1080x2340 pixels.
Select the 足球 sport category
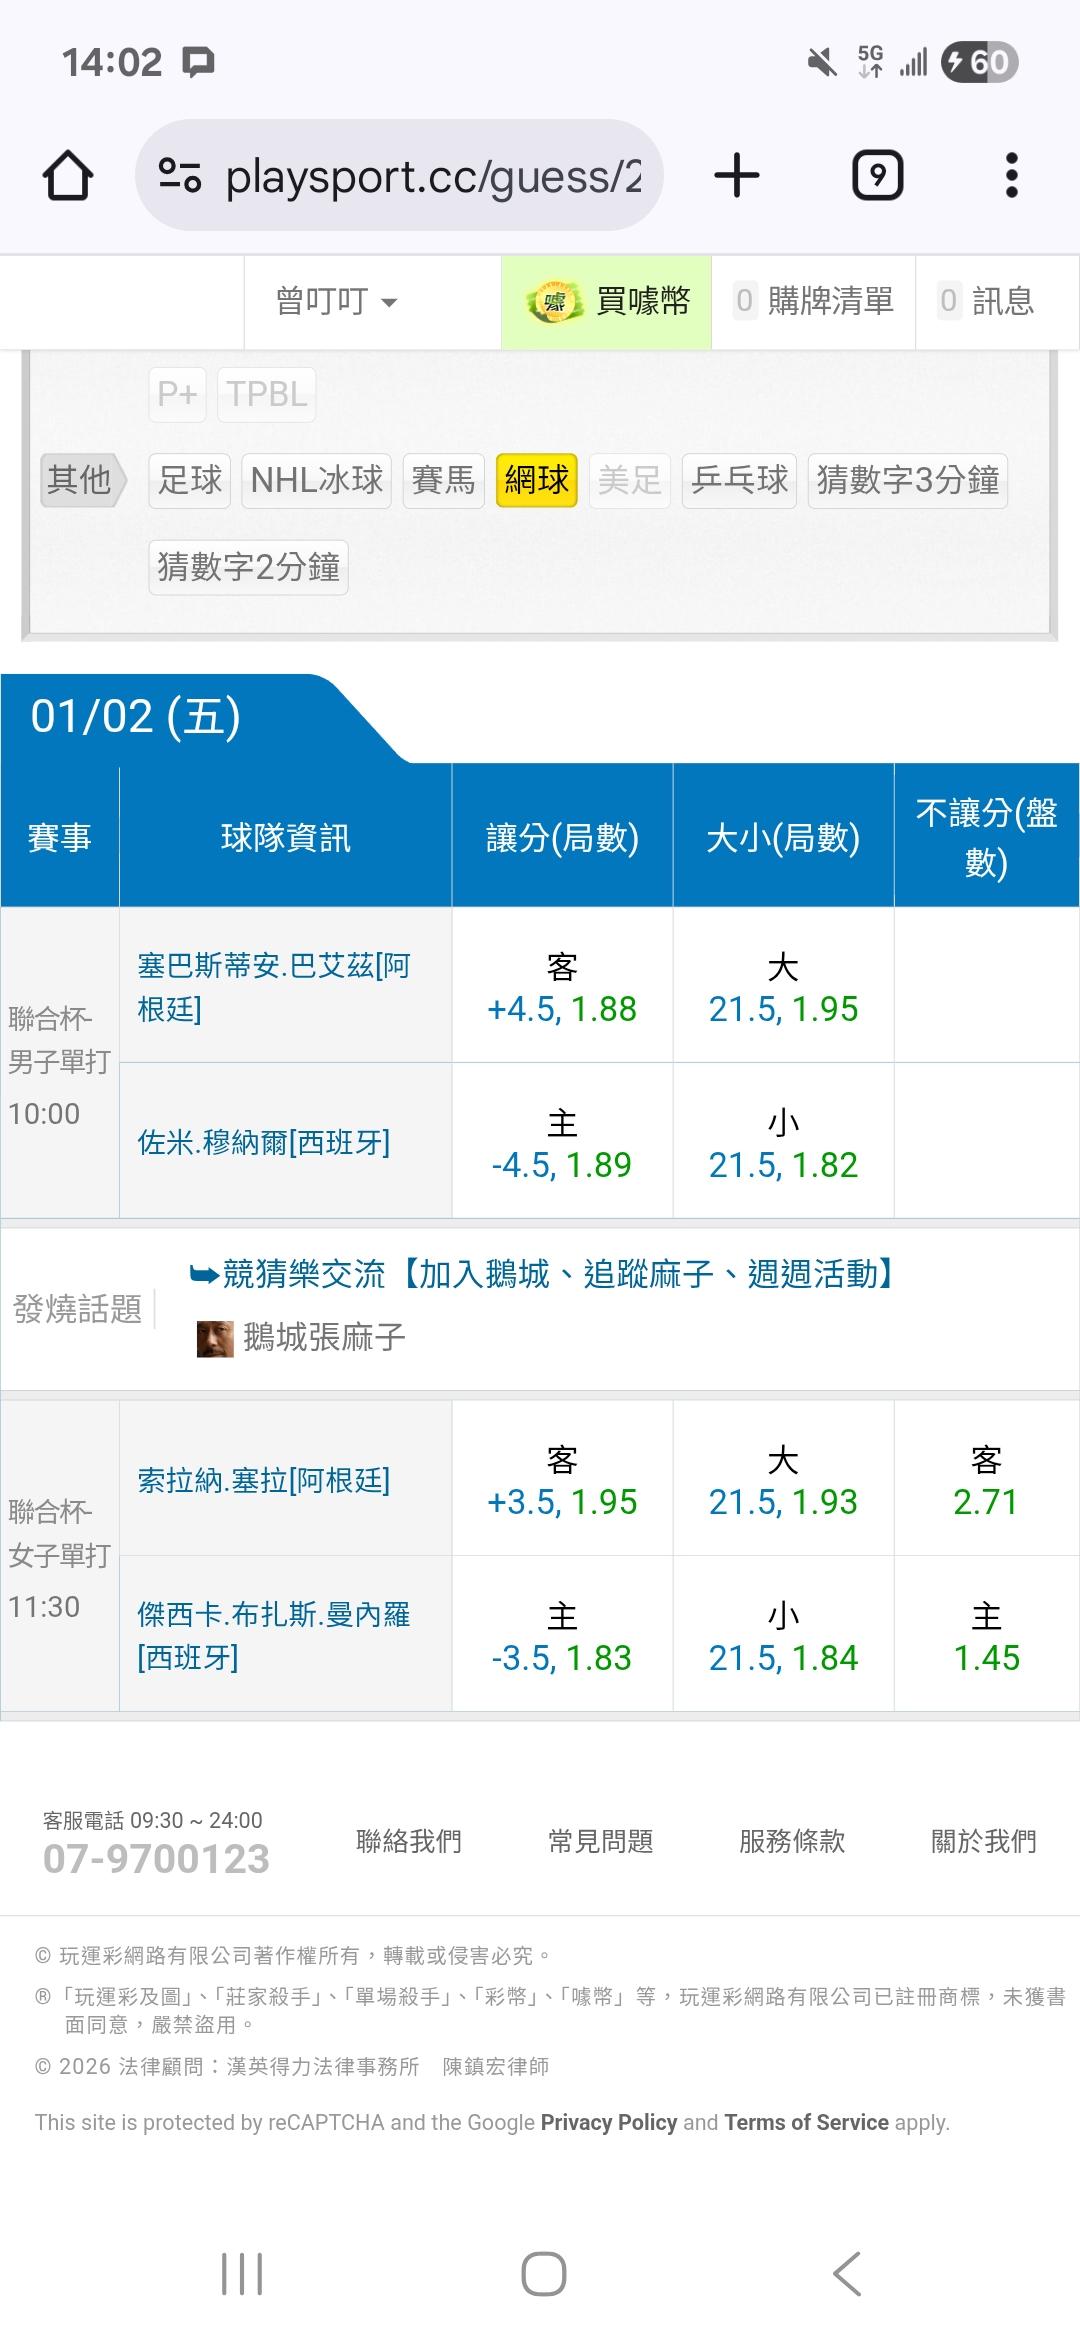(x=190, y=480)
